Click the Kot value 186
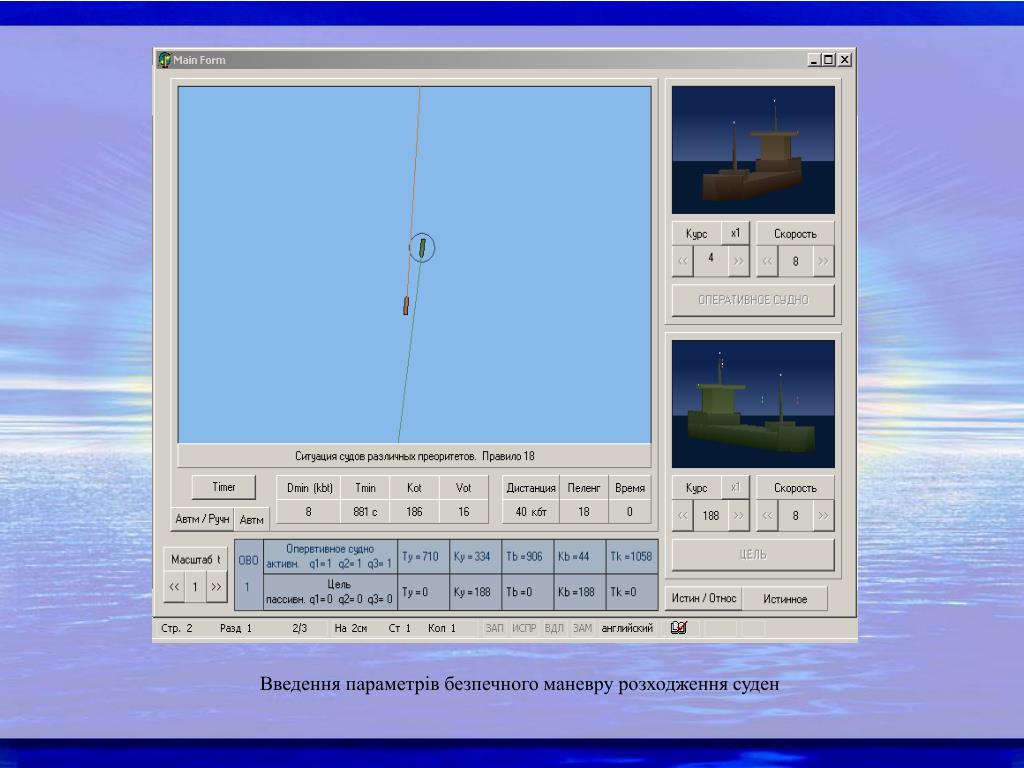Image resolution: width=1024 pixels, height=768 pixels. pos(414,512)
